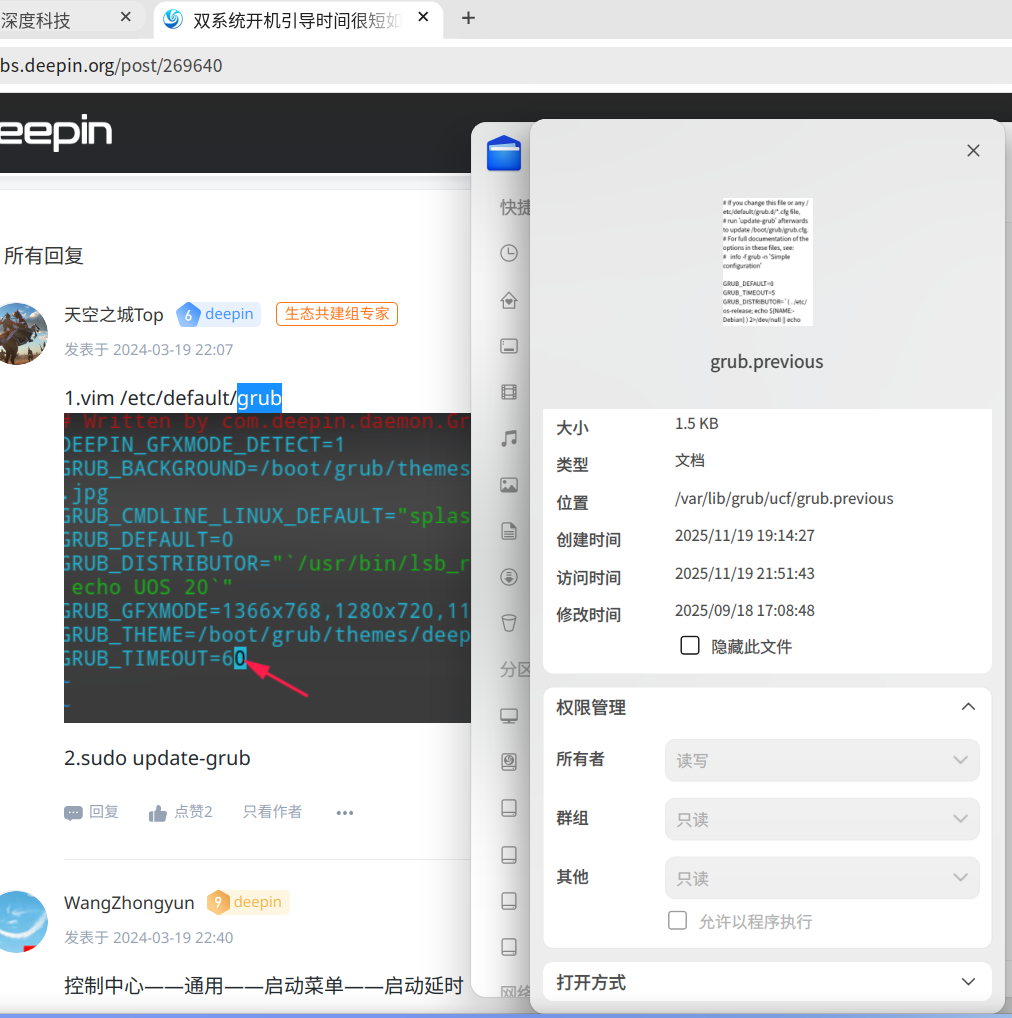Image resolution: width=1012 pixels, height=1018 pixels.
Task: Click the blue file manager app icon
Action: (x=504, y=153)
